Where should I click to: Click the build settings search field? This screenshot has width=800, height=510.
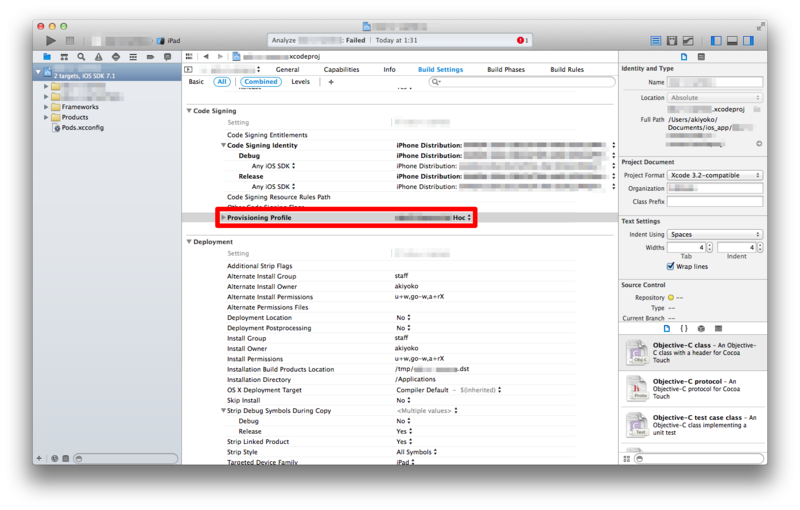[522, 82]
